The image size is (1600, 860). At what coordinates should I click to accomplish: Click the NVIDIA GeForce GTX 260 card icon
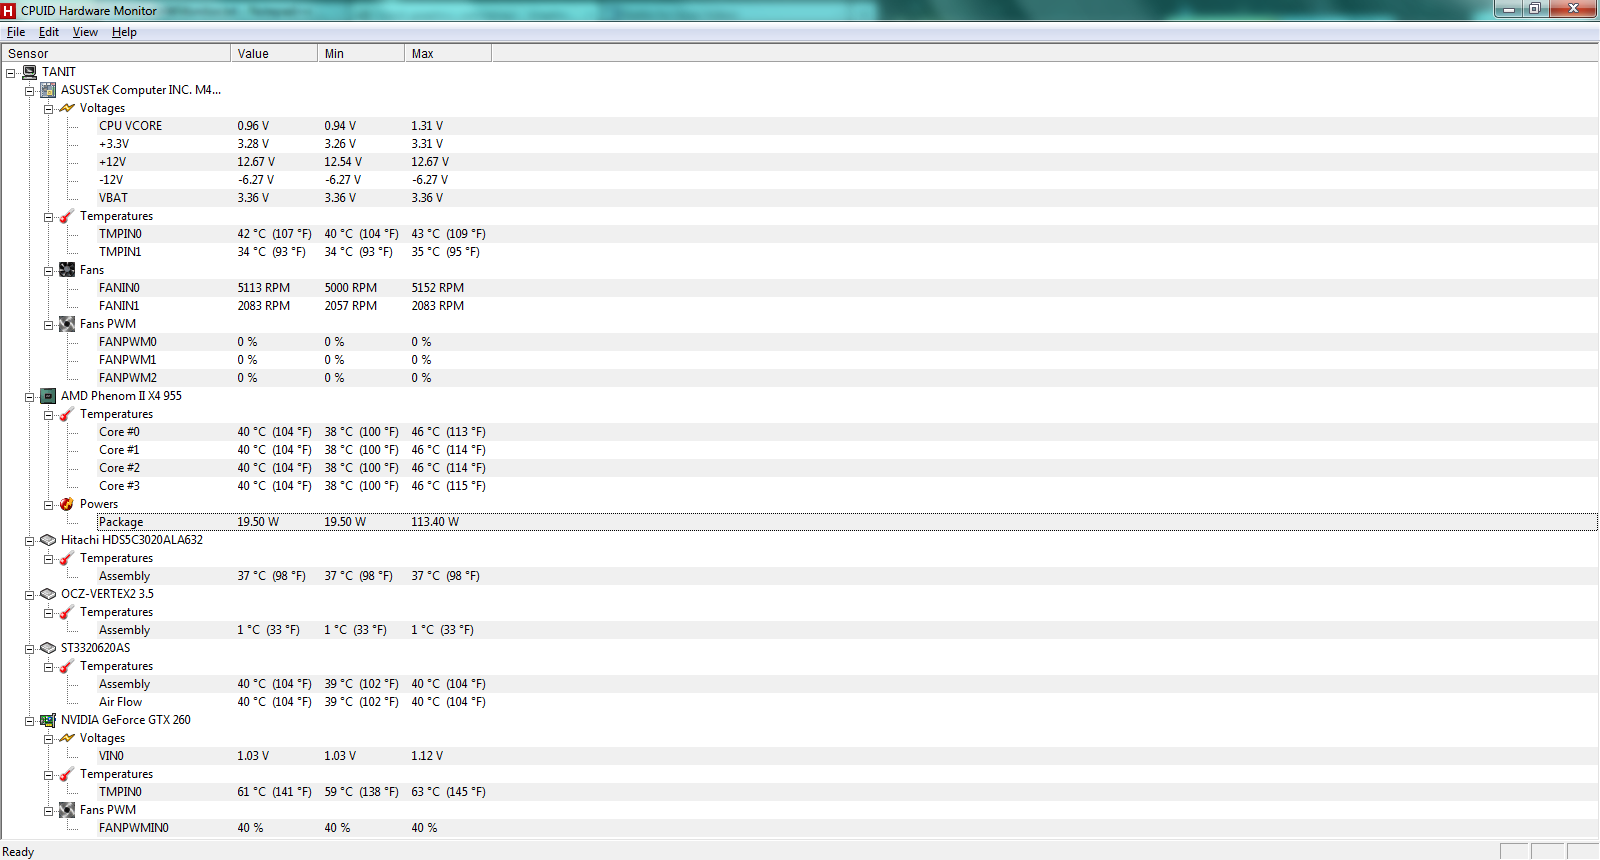(x=48, y=720)
